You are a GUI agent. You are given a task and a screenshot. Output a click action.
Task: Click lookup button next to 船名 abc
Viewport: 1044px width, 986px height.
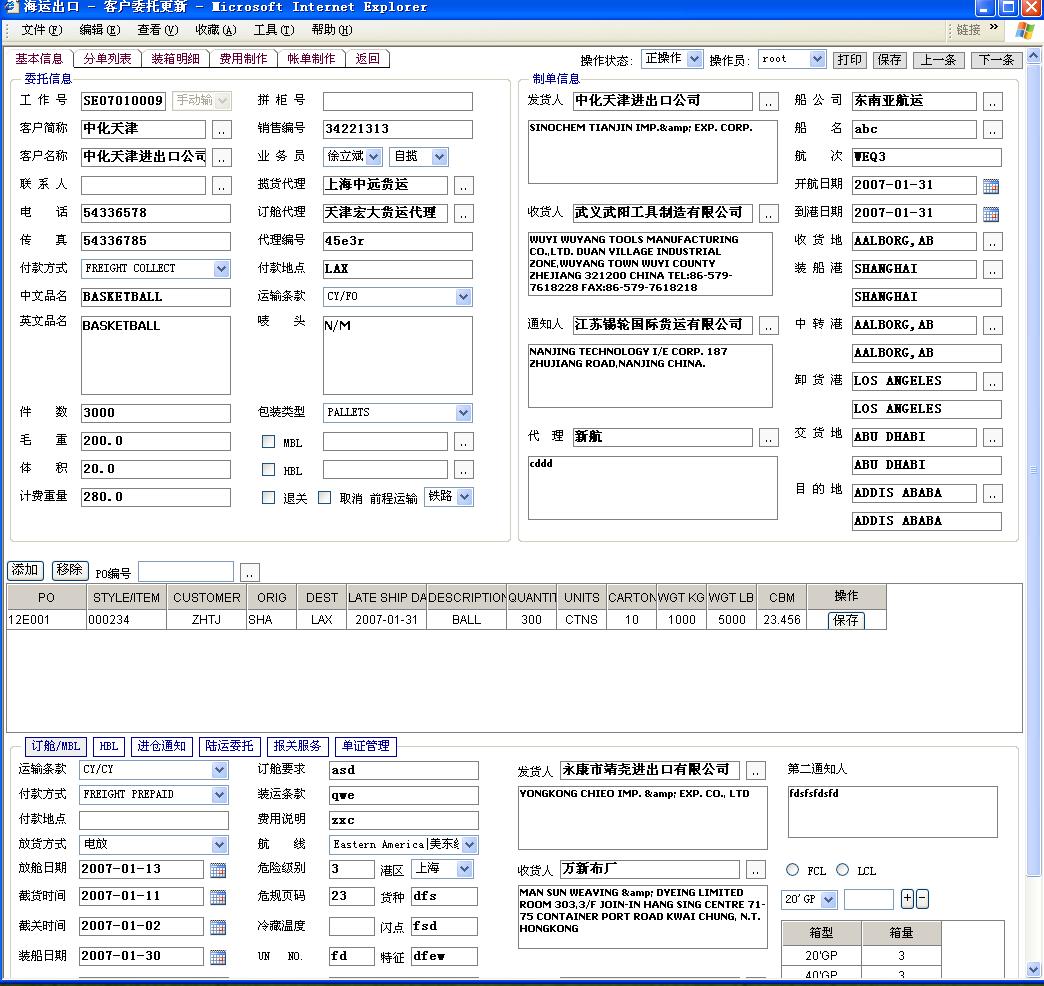(992, 130)
